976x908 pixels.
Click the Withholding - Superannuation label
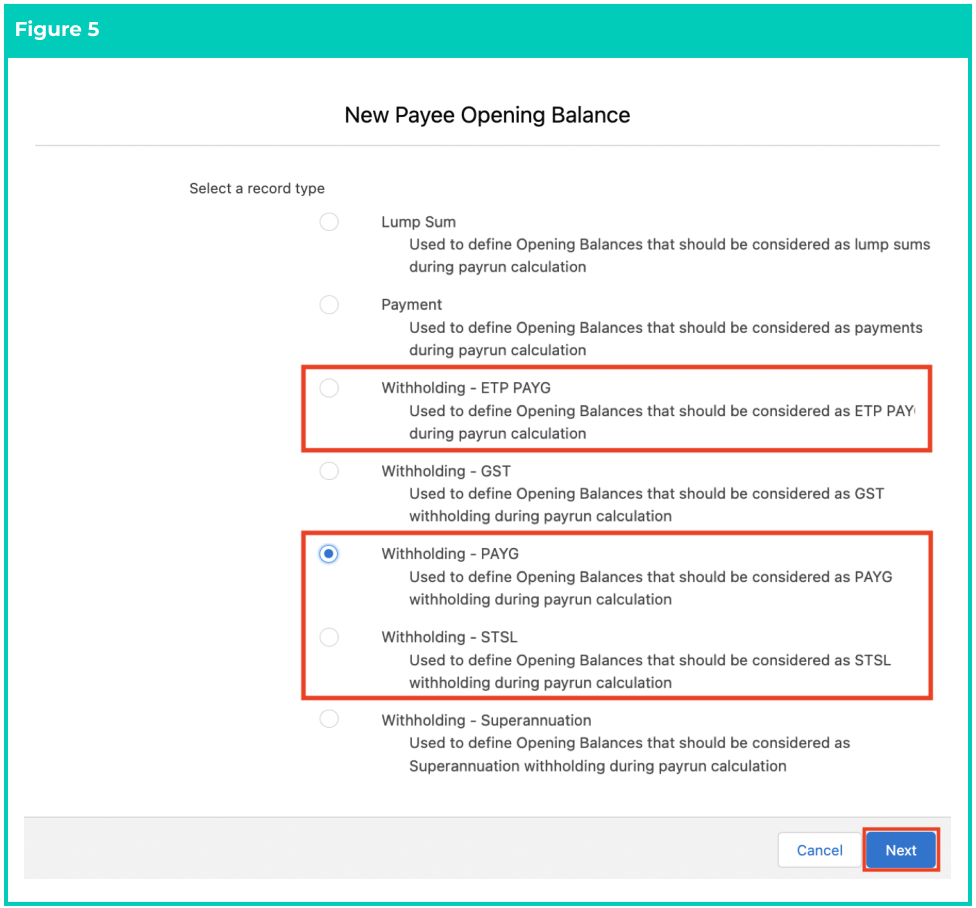tap(486, 721)
